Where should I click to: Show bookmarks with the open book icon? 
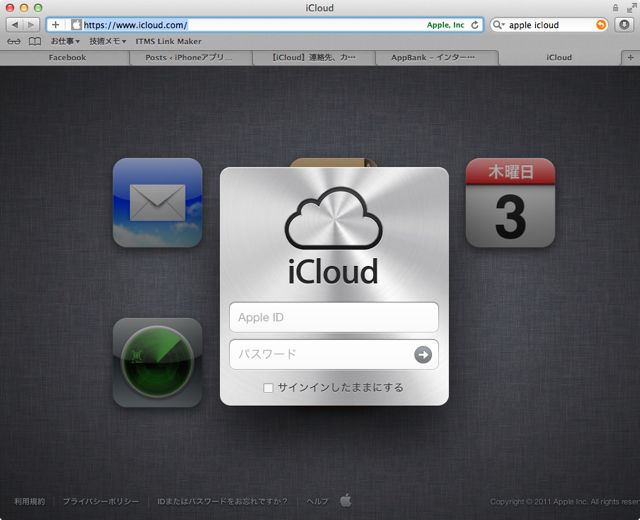[x=35, y=41]
